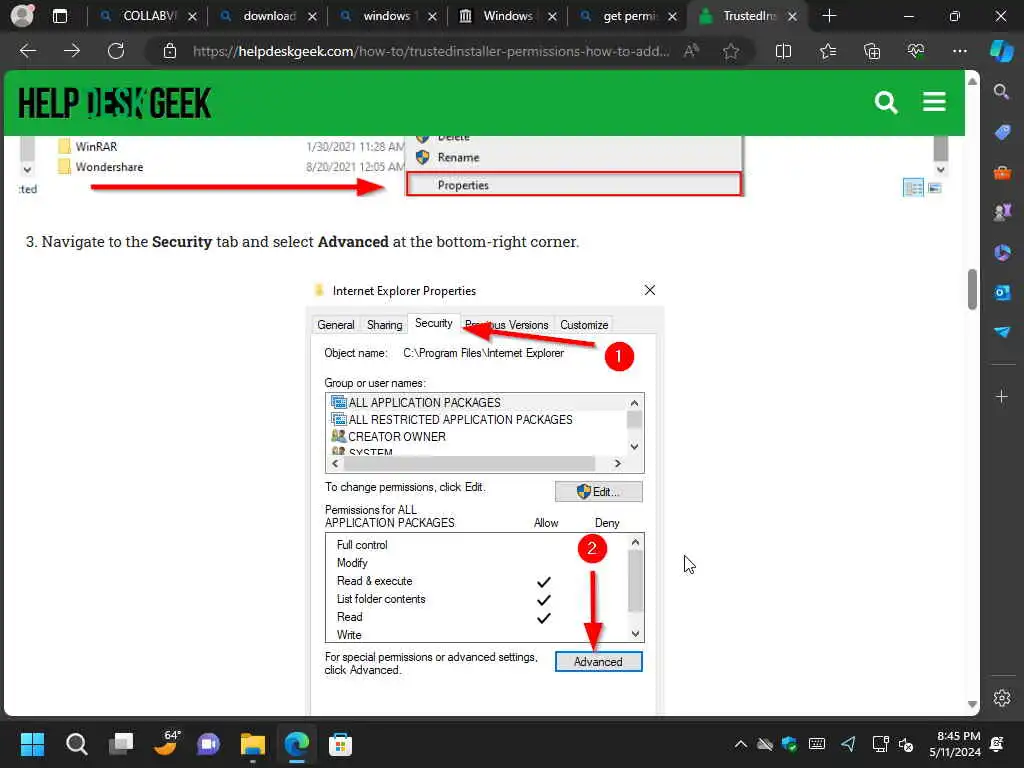Open the Tools briefcase in sidebar
The image size is (1024, 768).
pos(1002,173)
